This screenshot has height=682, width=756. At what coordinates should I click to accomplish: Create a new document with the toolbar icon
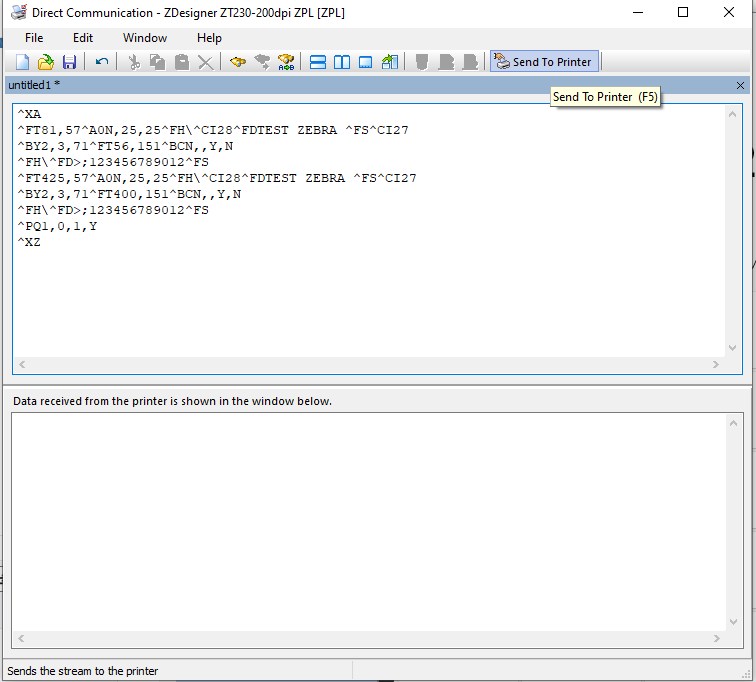point(22,62)
